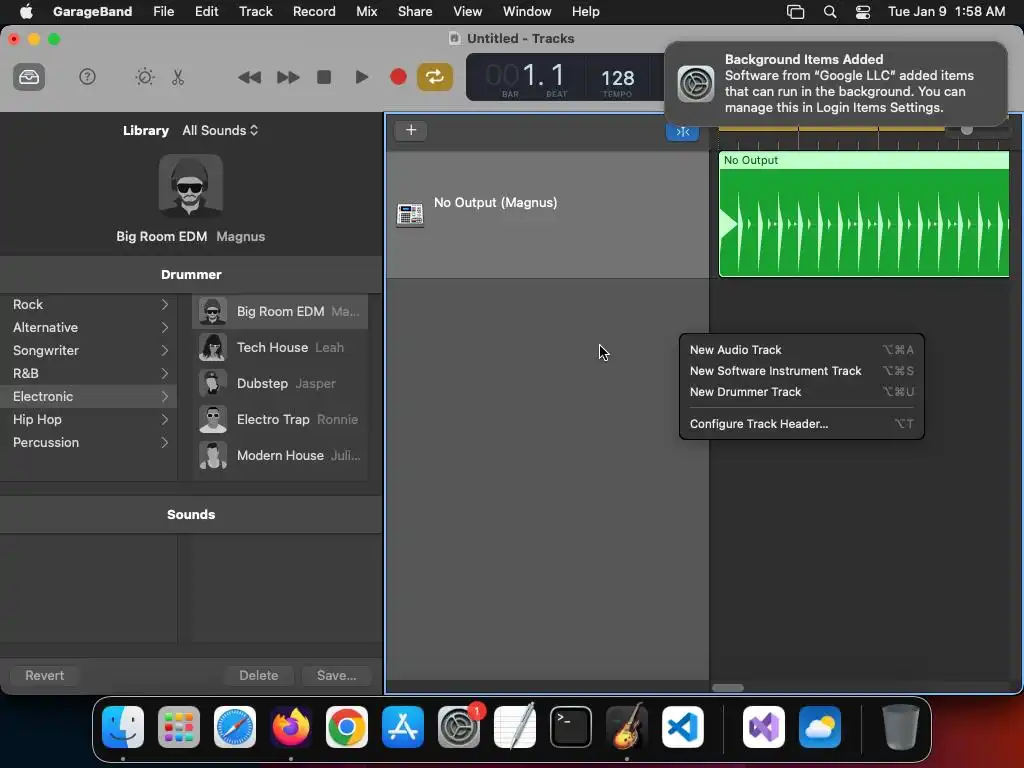Select the green No Output drummer region
The image size is (1024, 768).
[x=864, y=215]
